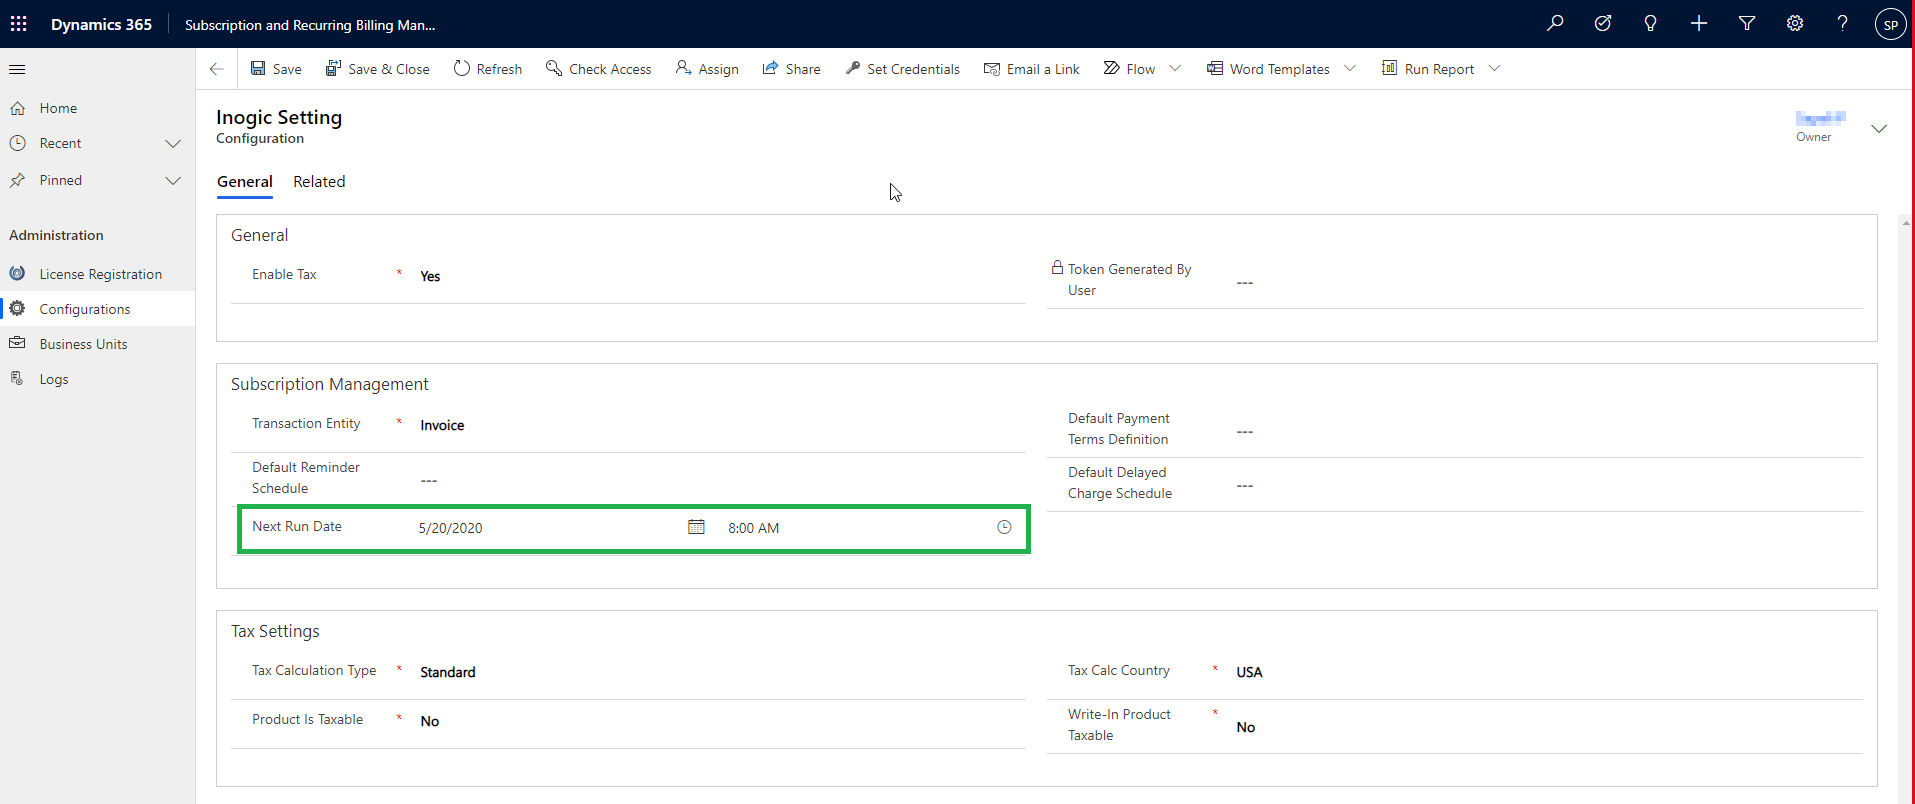
Task: Open License Registration page
Action: (100, 274)
